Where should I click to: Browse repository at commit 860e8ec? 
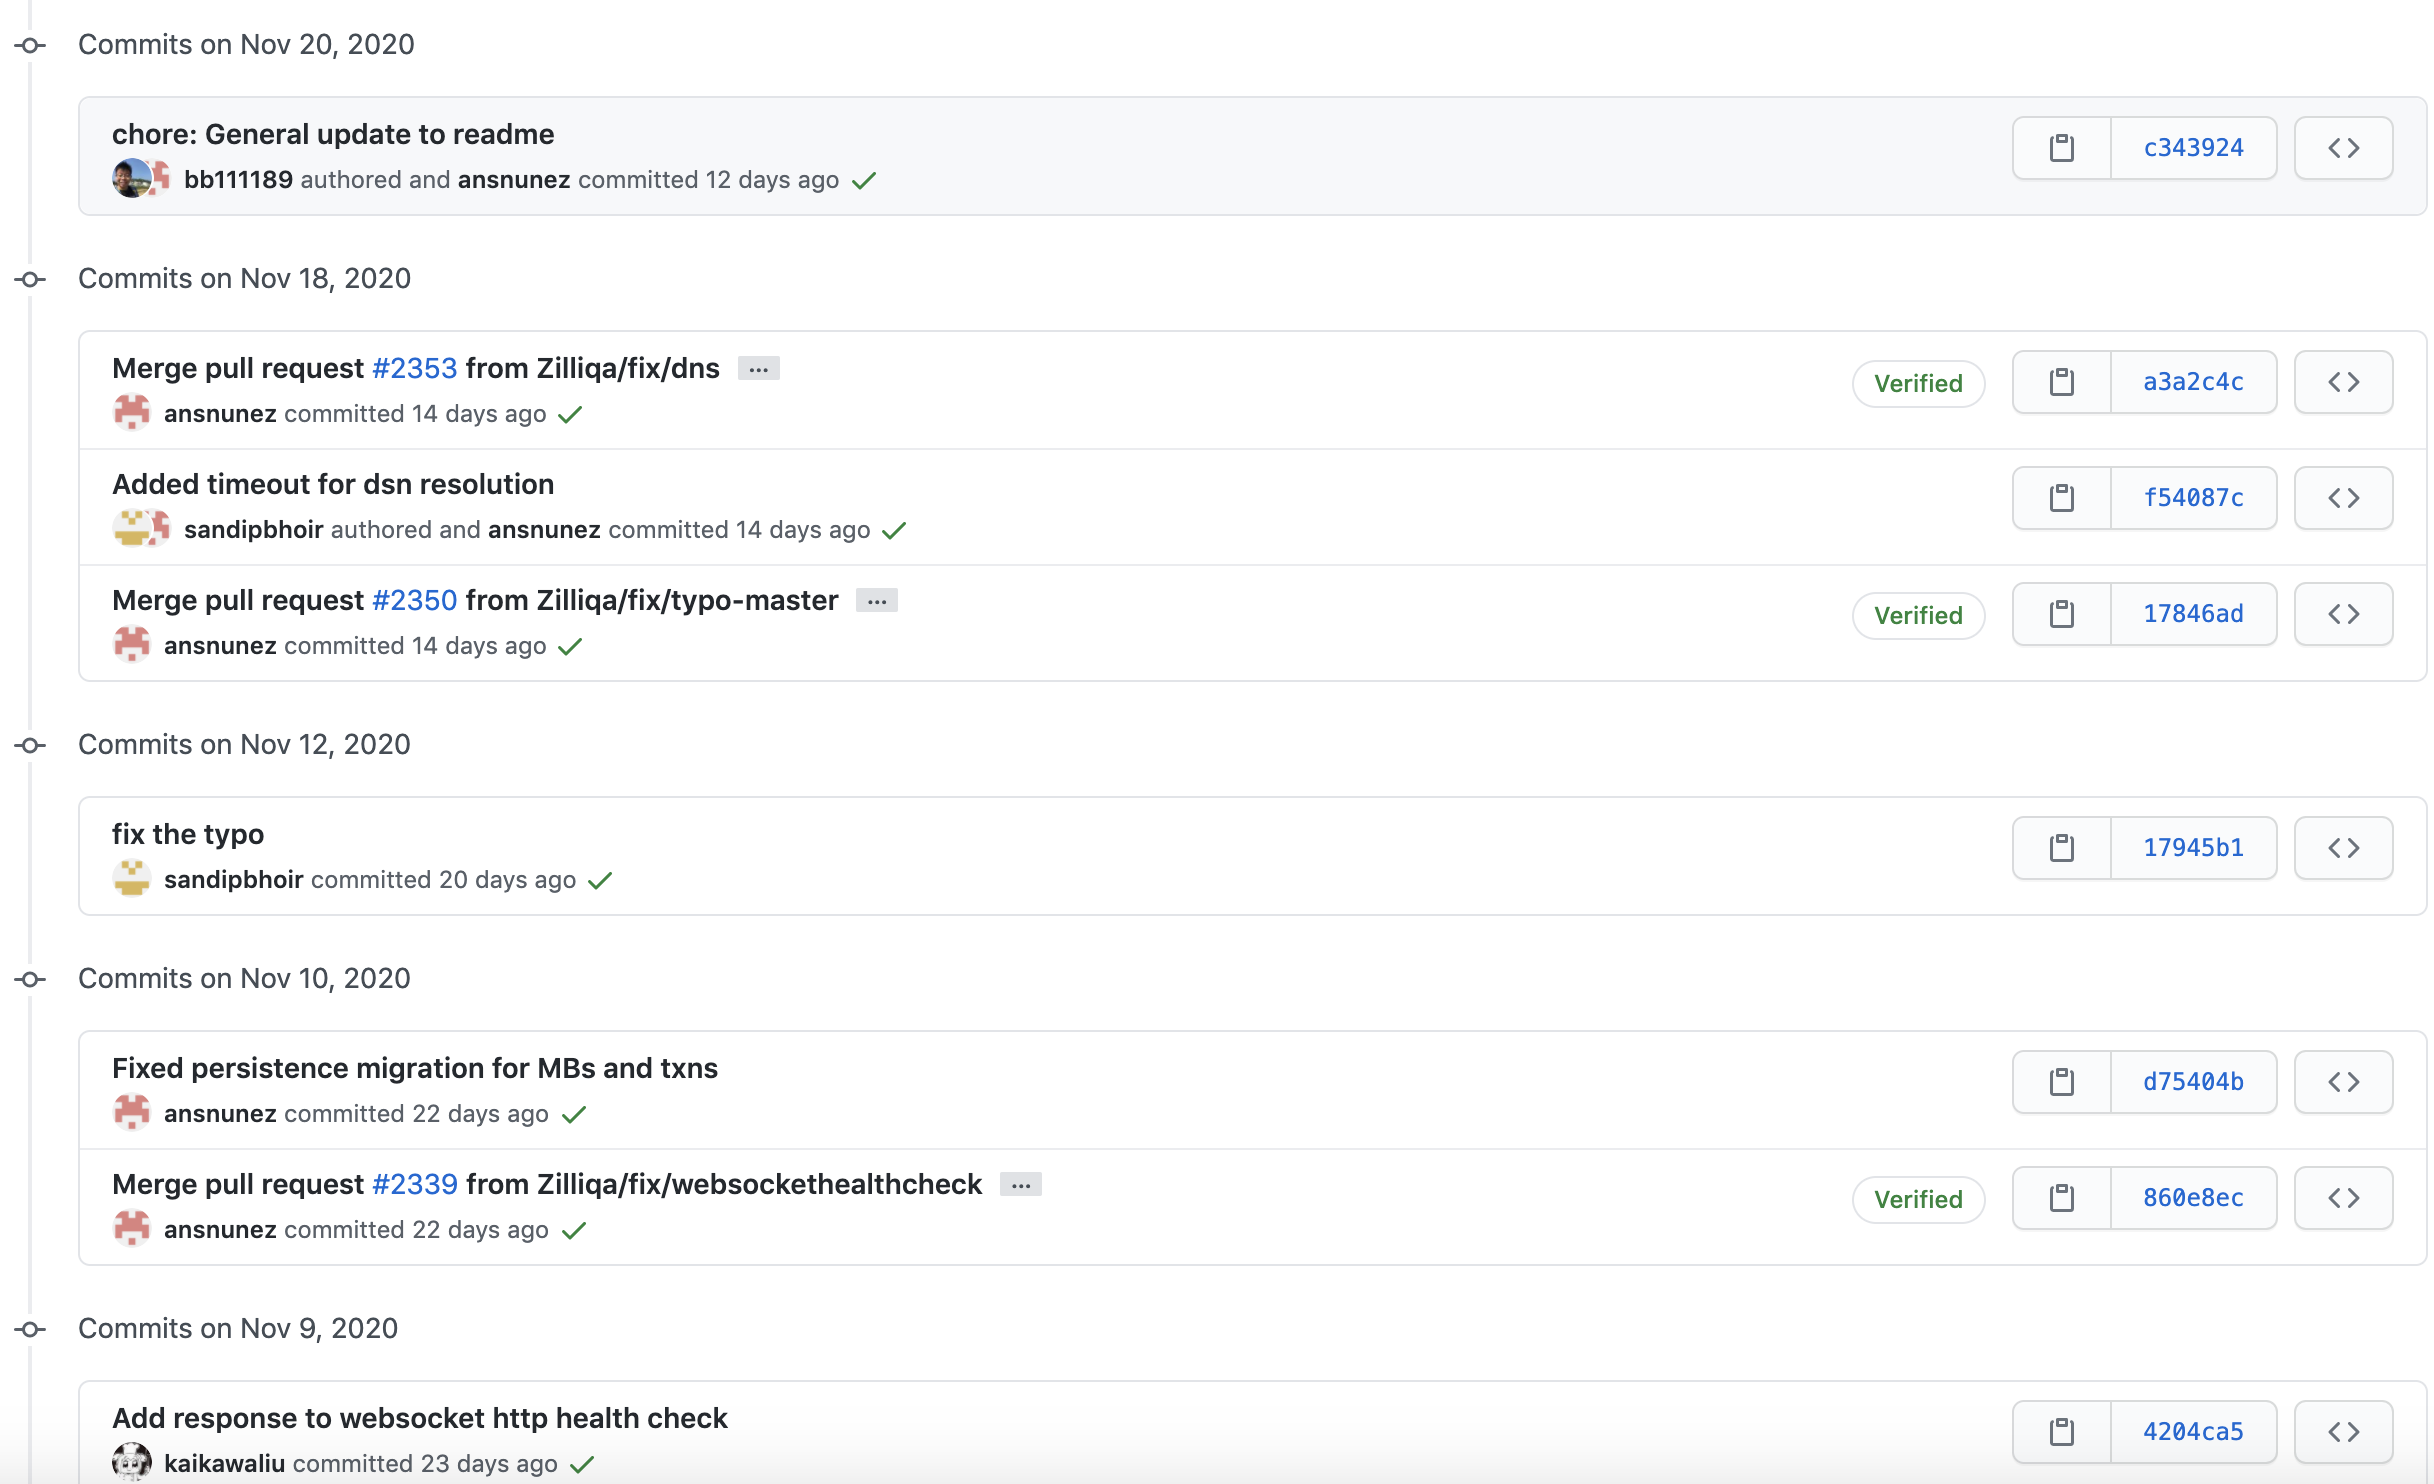[2343, 1198]
